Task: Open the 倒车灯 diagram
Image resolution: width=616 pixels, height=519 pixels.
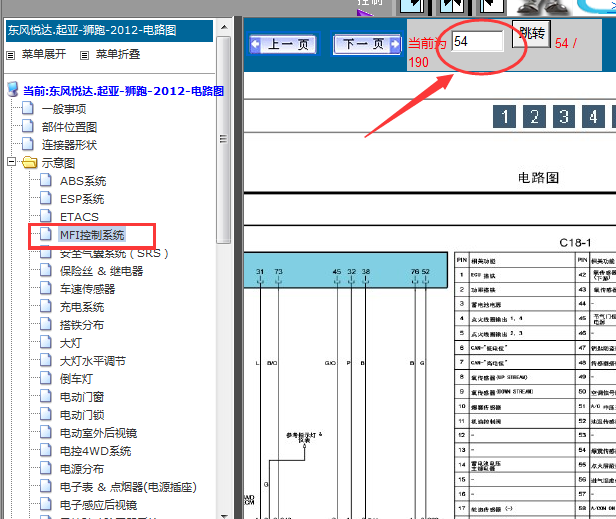Action: click(76, 379)
